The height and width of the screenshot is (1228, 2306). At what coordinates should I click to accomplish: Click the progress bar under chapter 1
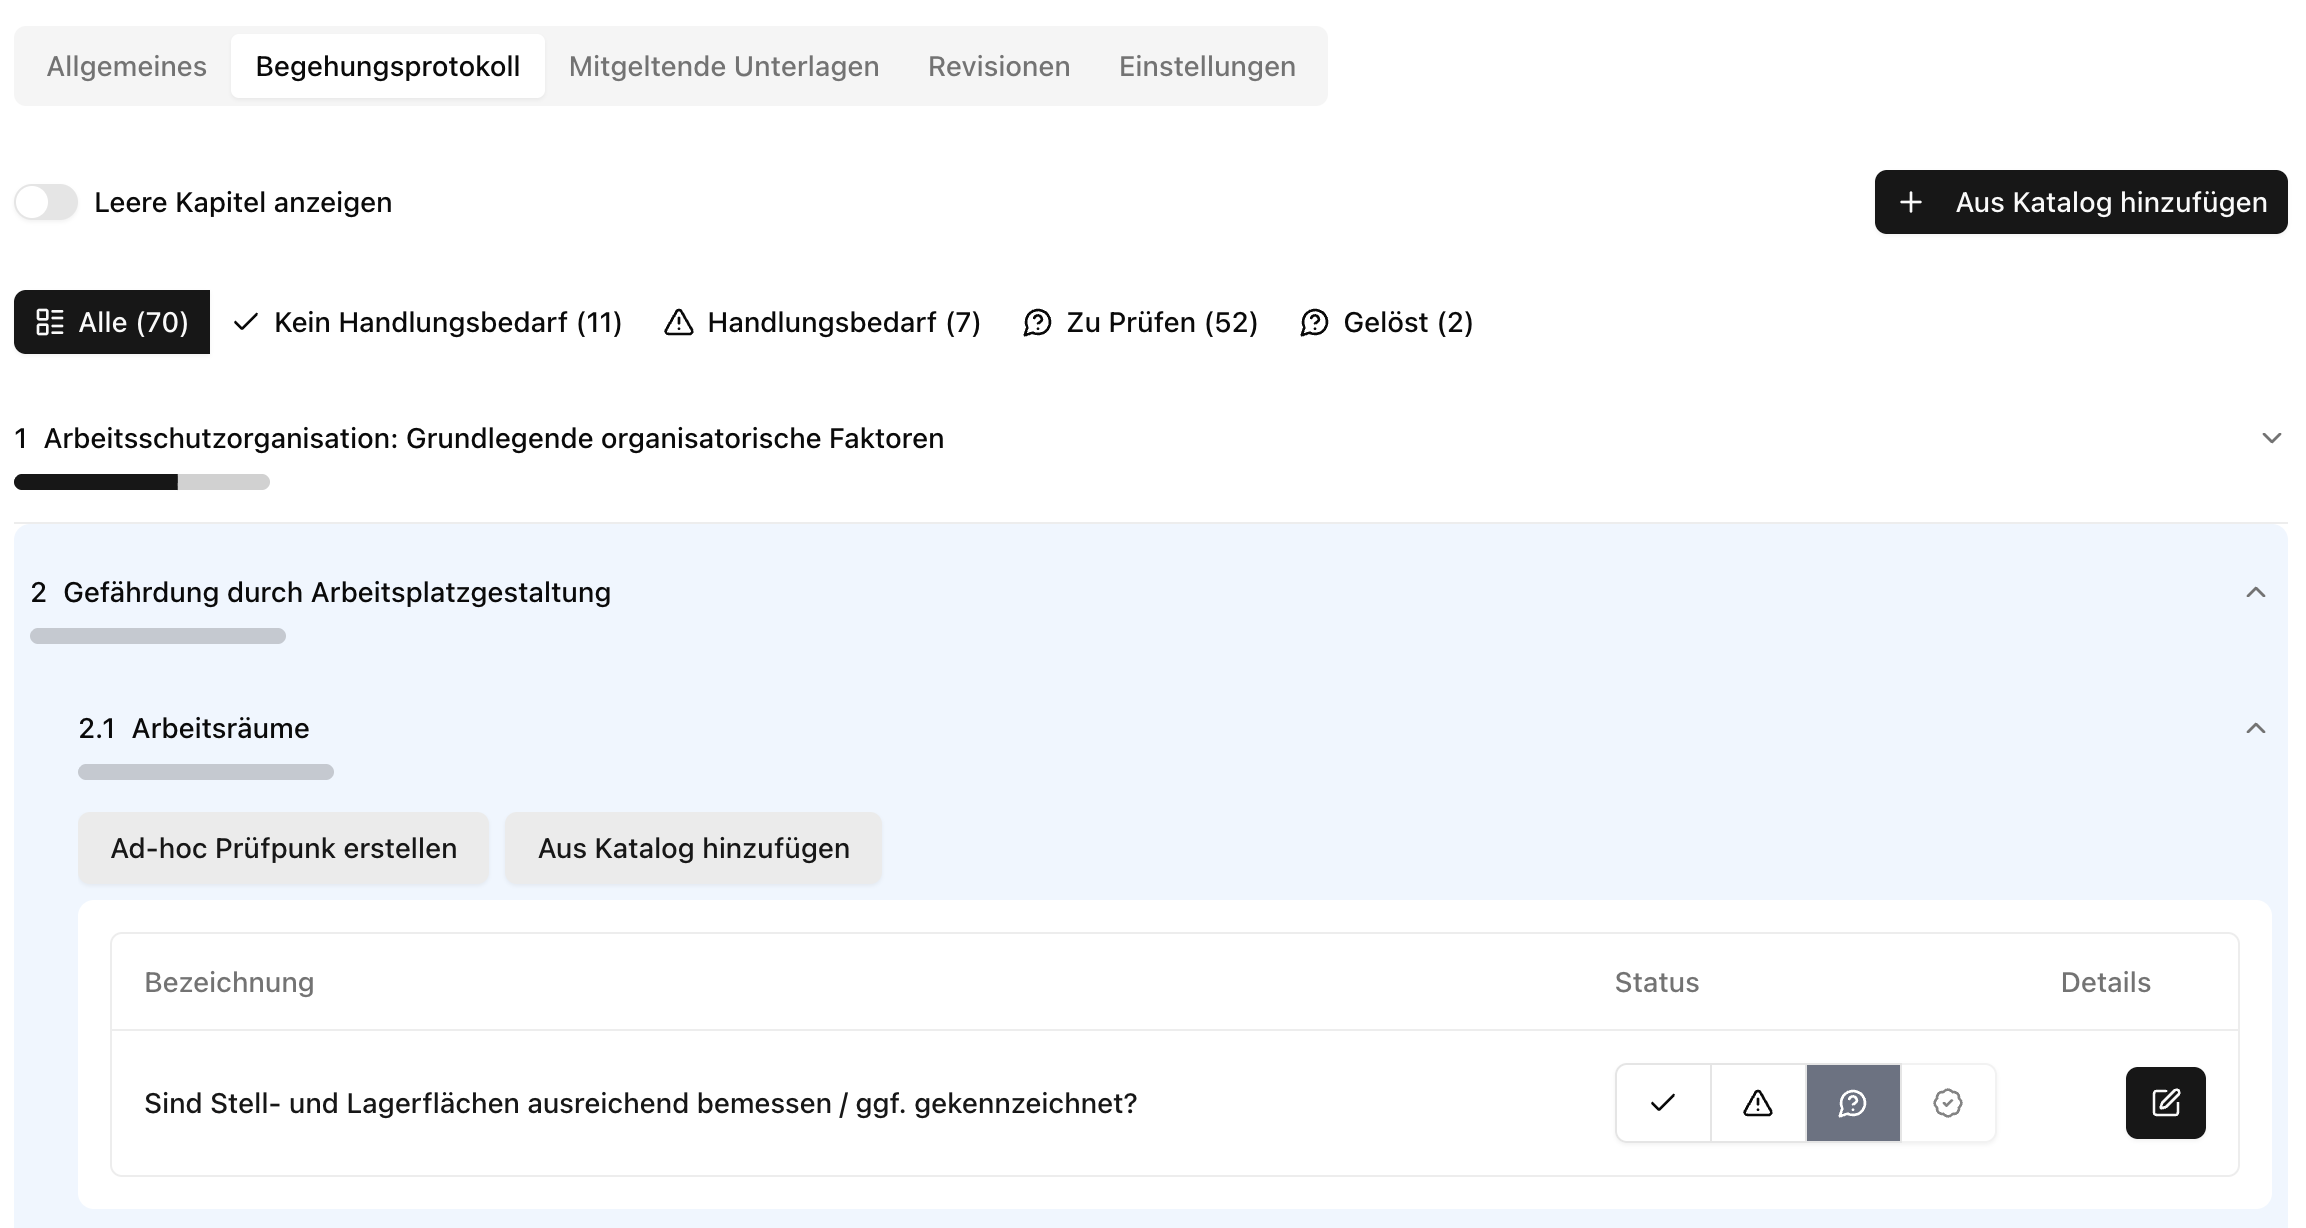pos(140,482)
